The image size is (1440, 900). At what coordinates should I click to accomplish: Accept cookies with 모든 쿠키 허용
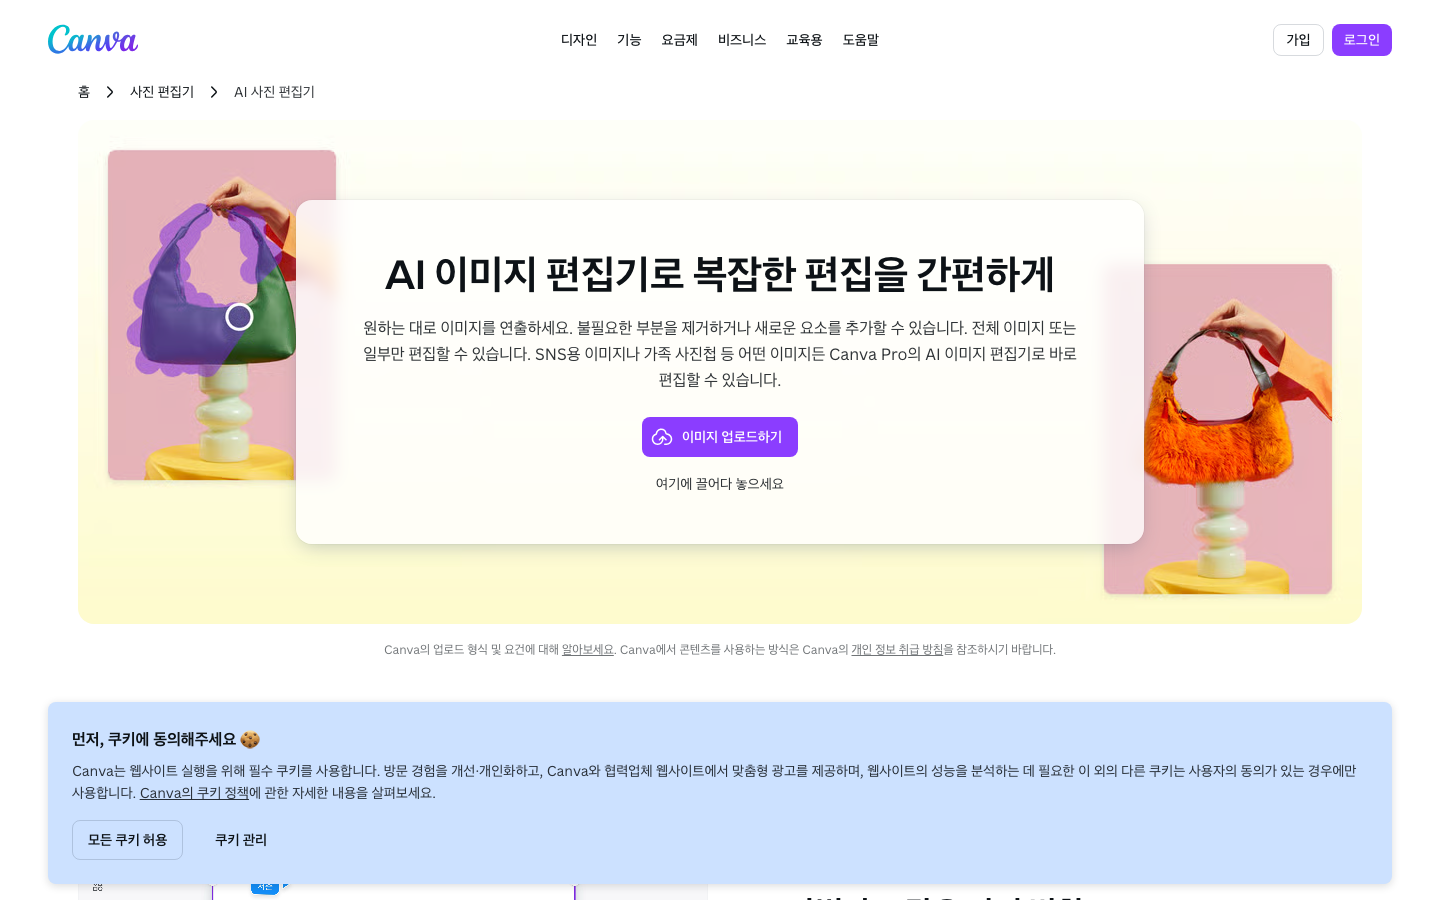[127, 840]
